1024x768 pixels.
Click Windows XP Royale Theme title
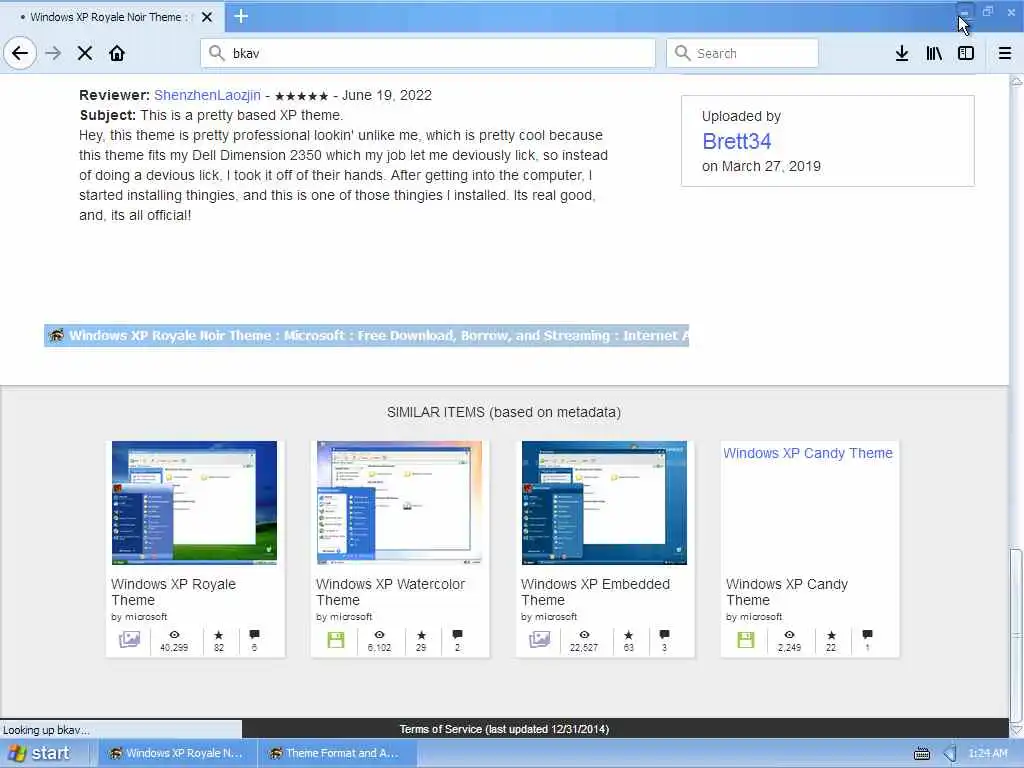pyautogui.click(x=173, y=592)
